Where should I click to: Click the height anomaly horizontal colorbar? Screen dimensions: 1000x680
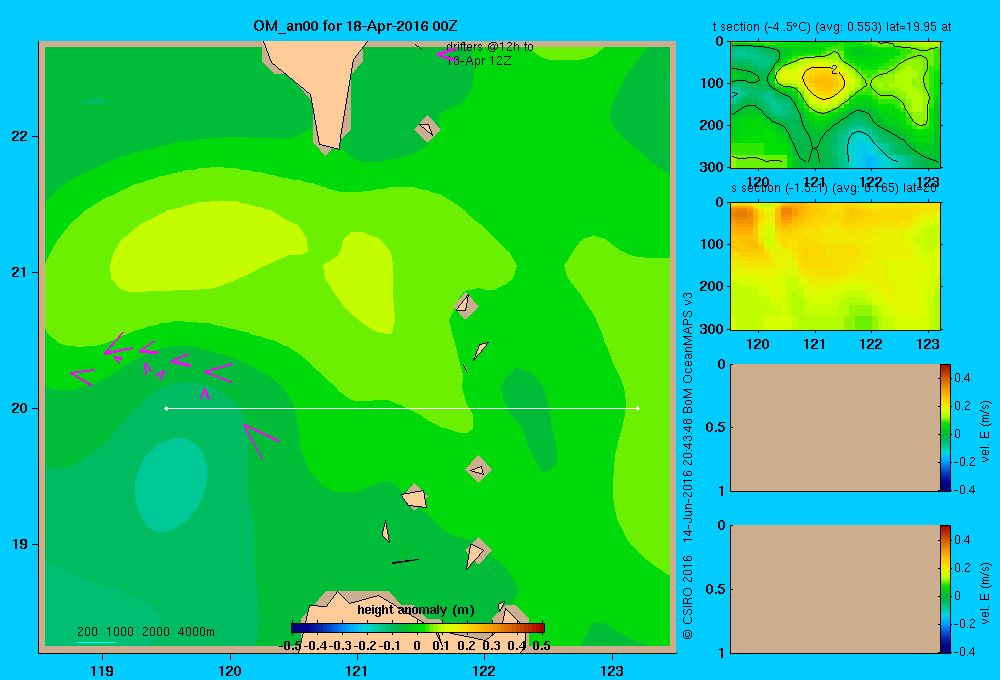(418, 628)
